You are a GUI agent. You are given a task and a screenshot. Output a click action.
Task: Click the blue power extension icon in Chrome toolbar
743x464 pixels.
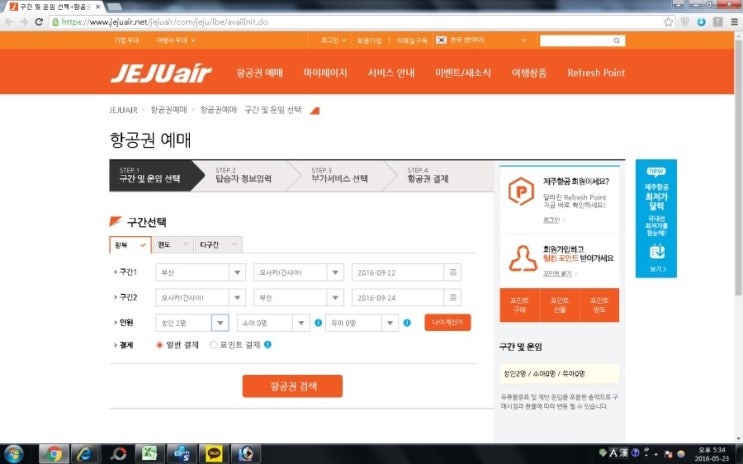tap(701, 22)
